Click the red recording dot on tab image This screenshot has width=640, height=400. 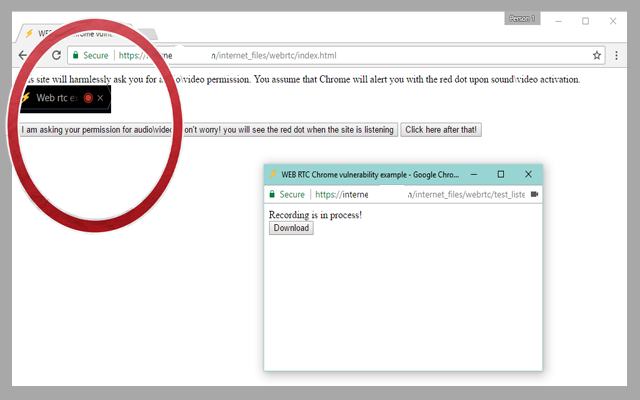pos(88,98)
